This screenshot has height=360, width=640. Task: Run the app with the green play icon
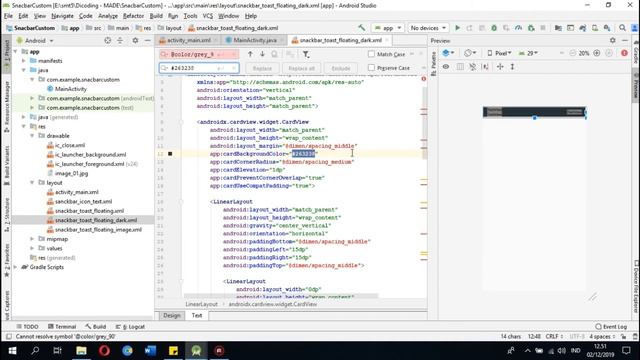[457, 28]
